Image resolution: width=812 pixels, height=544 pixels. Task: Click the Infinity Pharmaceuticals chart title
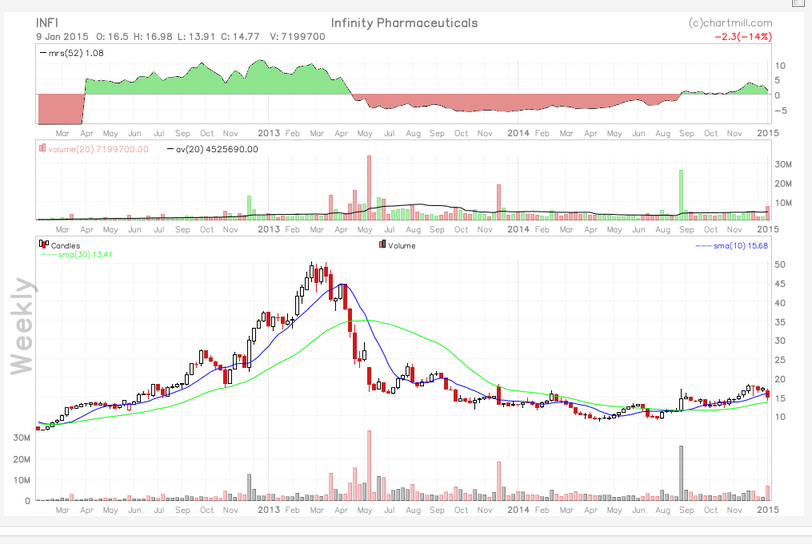click(404, 23)
